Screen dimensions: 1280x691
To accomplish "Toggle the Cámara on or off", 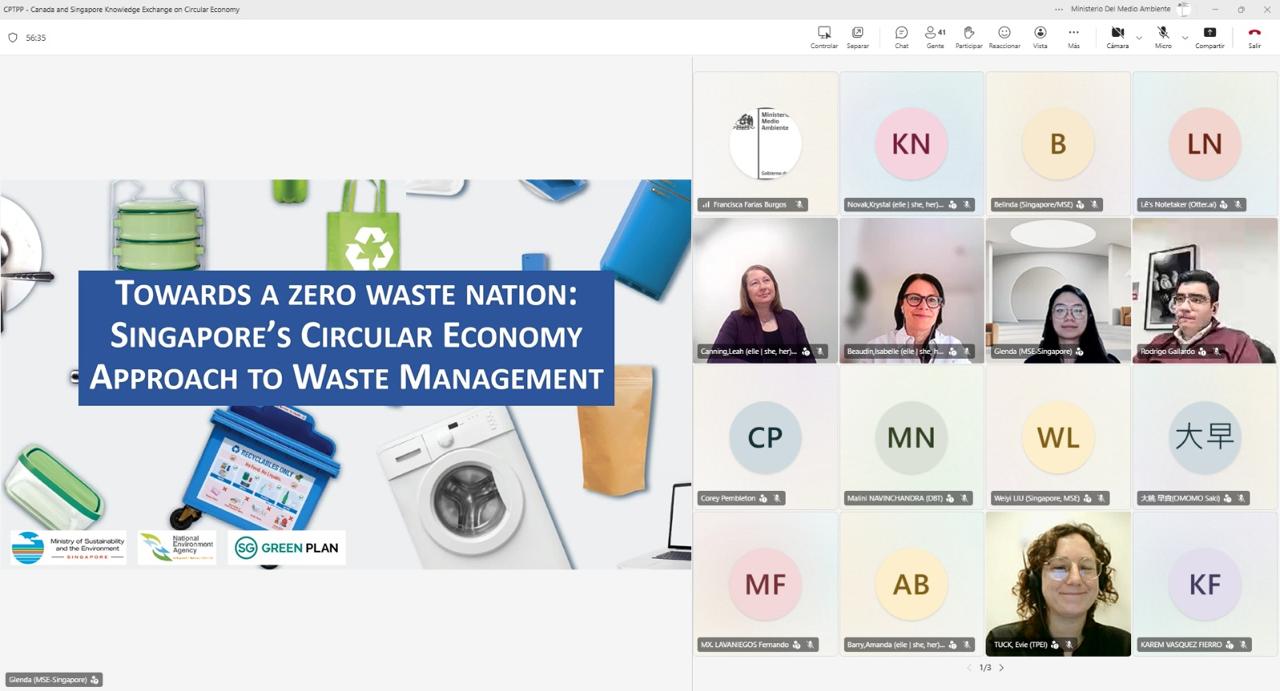I will point(1117,37).
